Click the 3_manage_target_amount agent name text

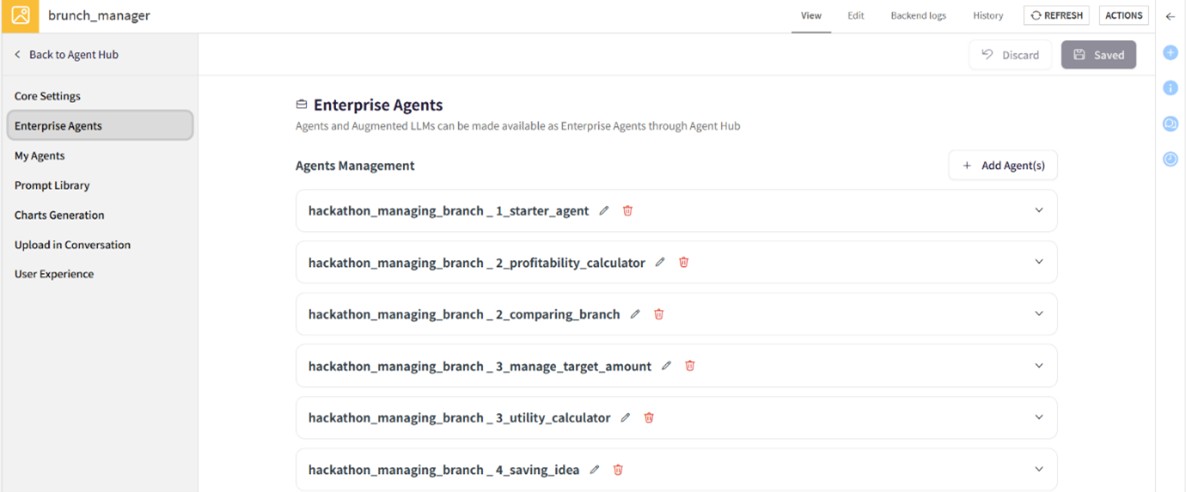[x=480, y=366]
